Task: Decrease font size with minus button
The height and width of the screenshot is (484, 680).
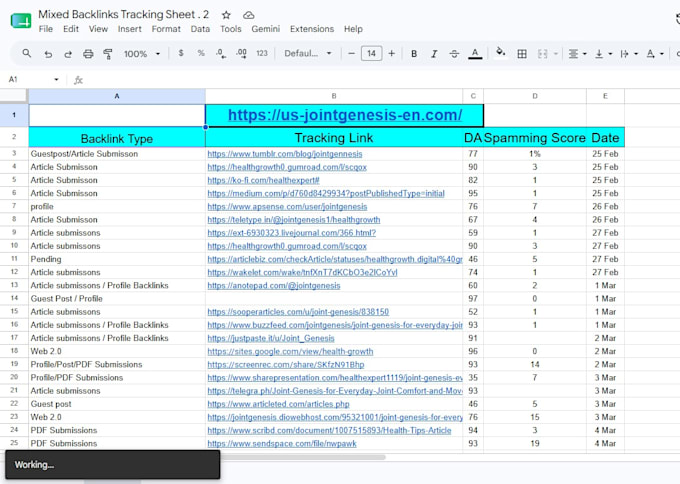Action: click(351, 53)
